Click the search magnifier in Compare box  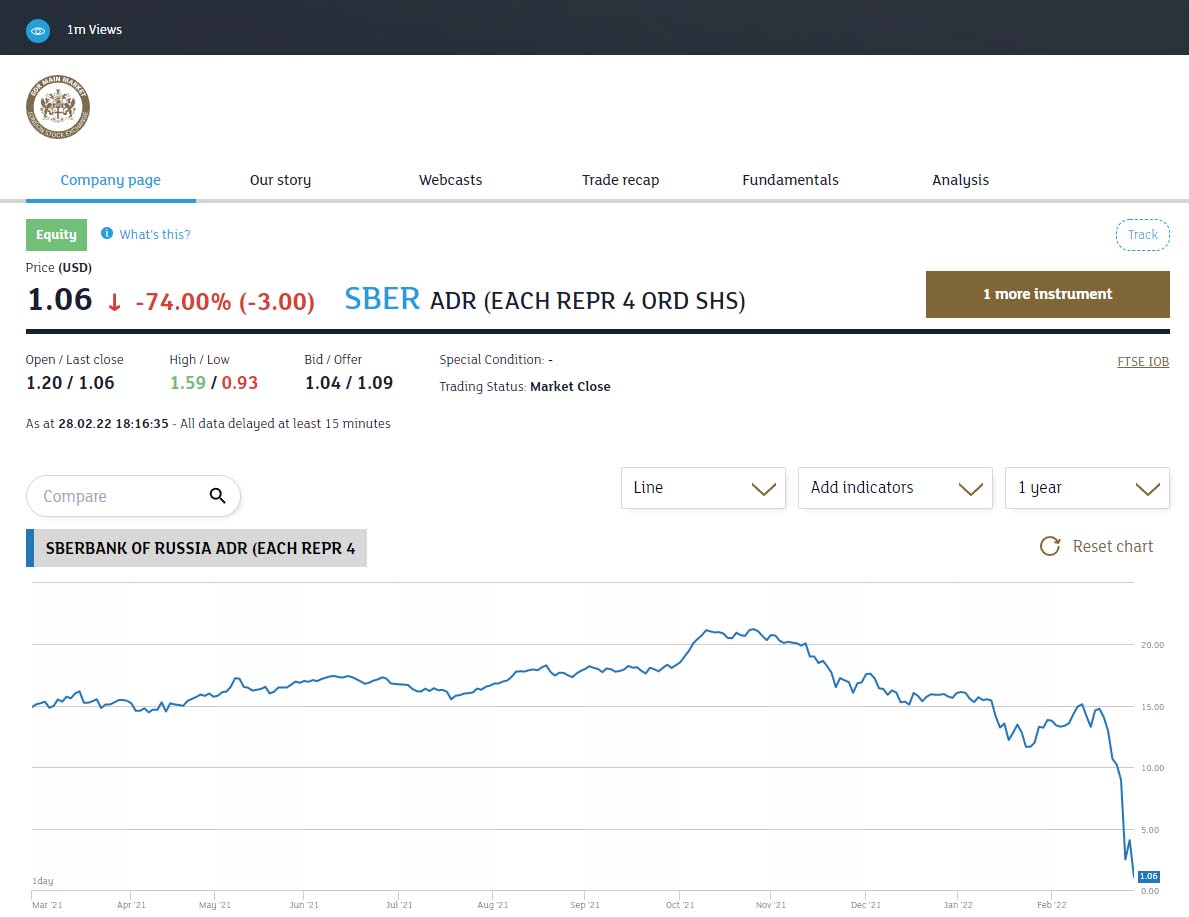218,496
